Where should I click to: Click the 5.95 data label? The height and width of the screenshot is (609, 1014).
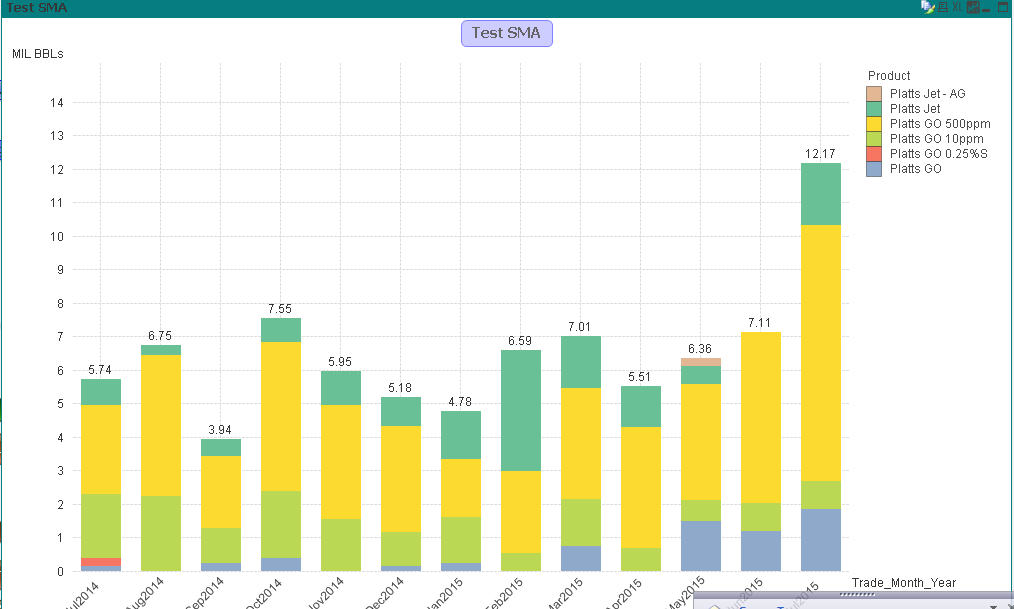[340, 362]
